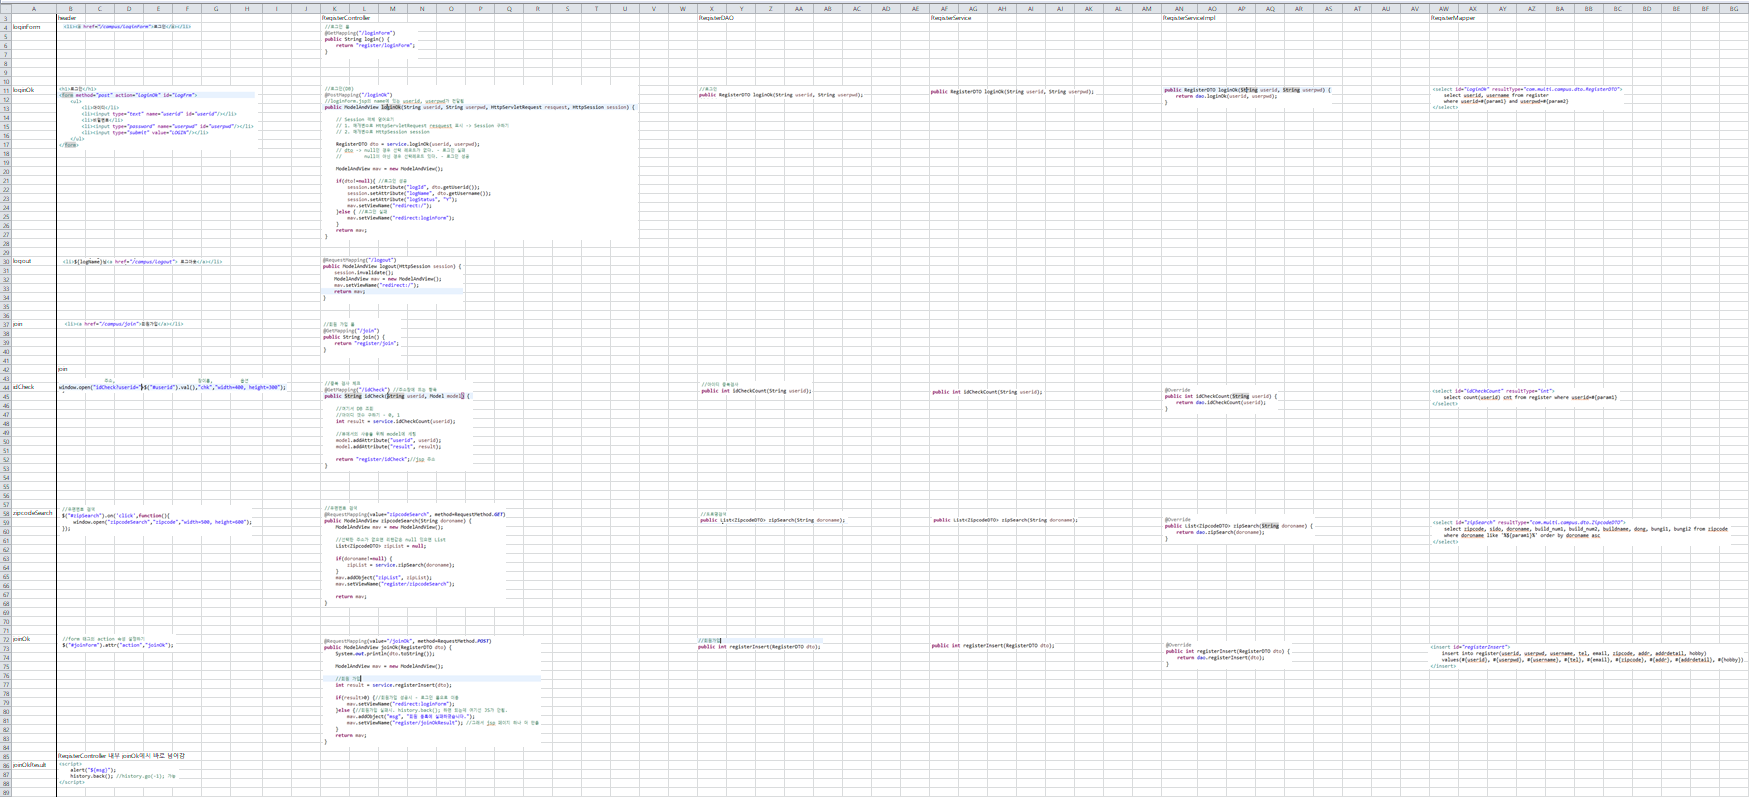Select the login form HTML snippet image
Image resolution: width=1749 pixels, height=797 pixels.
[x=157, y=117]
